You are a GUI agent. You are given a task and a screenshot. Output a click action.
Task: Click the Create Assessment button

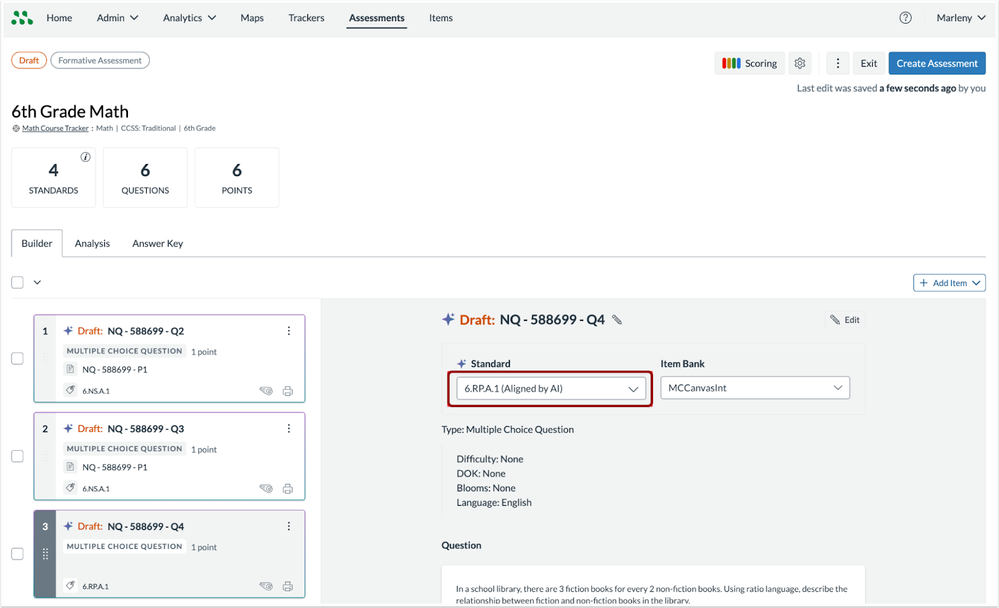coord(937,63)
